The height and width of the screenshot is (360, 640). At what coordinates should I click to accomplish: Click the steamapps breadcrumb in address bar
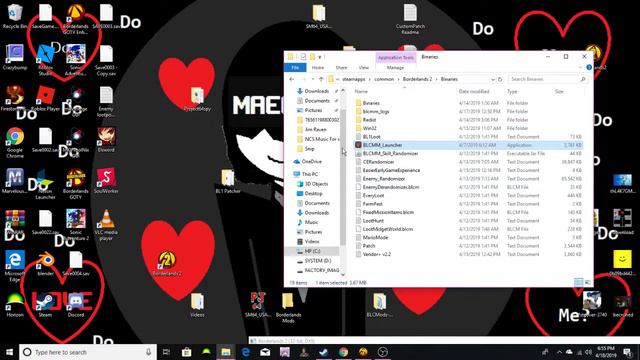coord(354,79)
